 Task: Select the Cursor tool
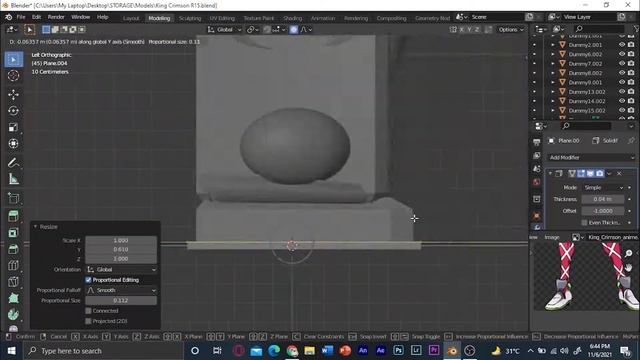tap(13, 76)
